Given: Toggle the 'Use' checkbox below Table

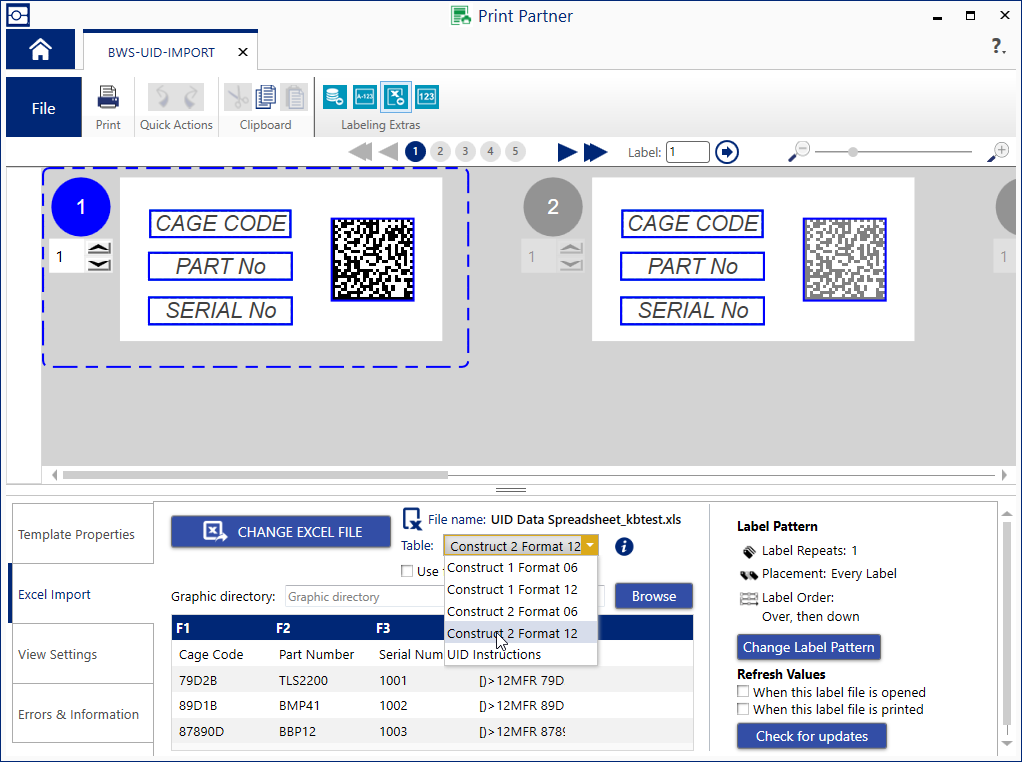Looking at the screenshot, I should pyautogui.click(x=406, y=571).
